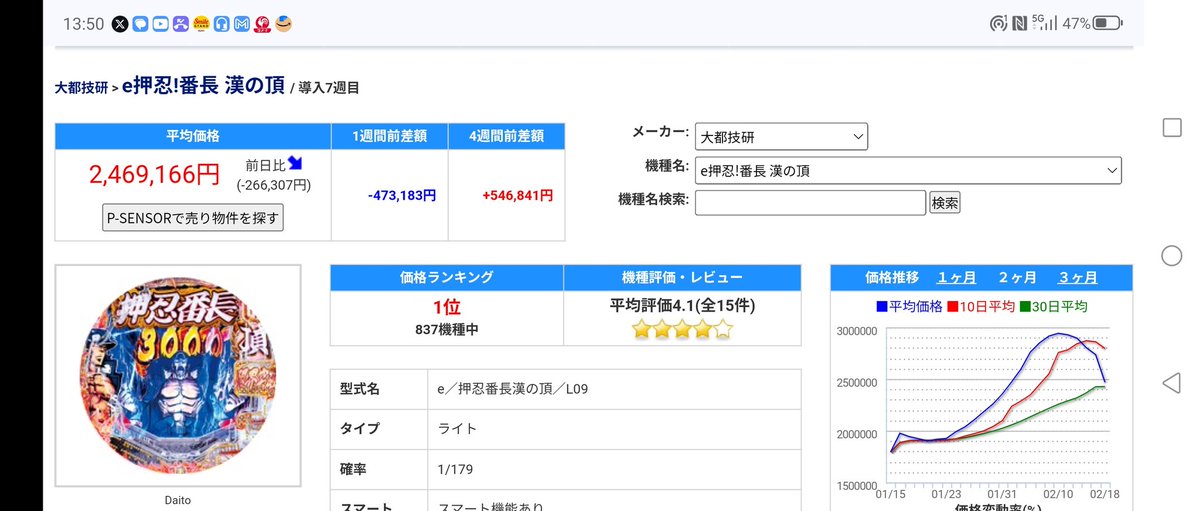Click the -473,183円 one-week difference value
Image resolution: width=1200 pixels, height=511 pixels.
pos(402,196)
